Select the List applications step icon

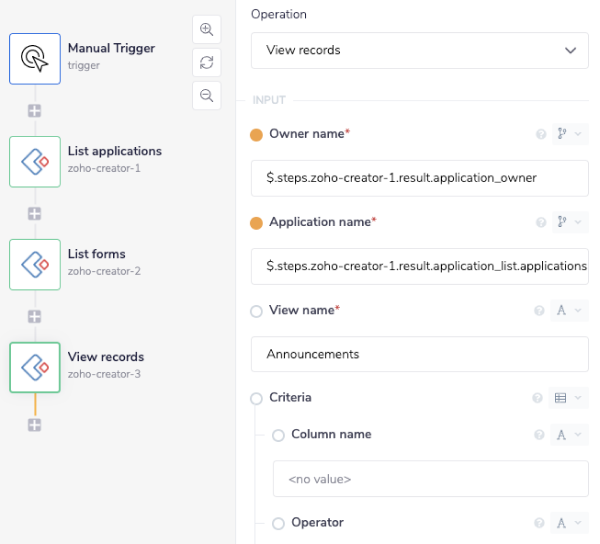[x=35, y=161]
